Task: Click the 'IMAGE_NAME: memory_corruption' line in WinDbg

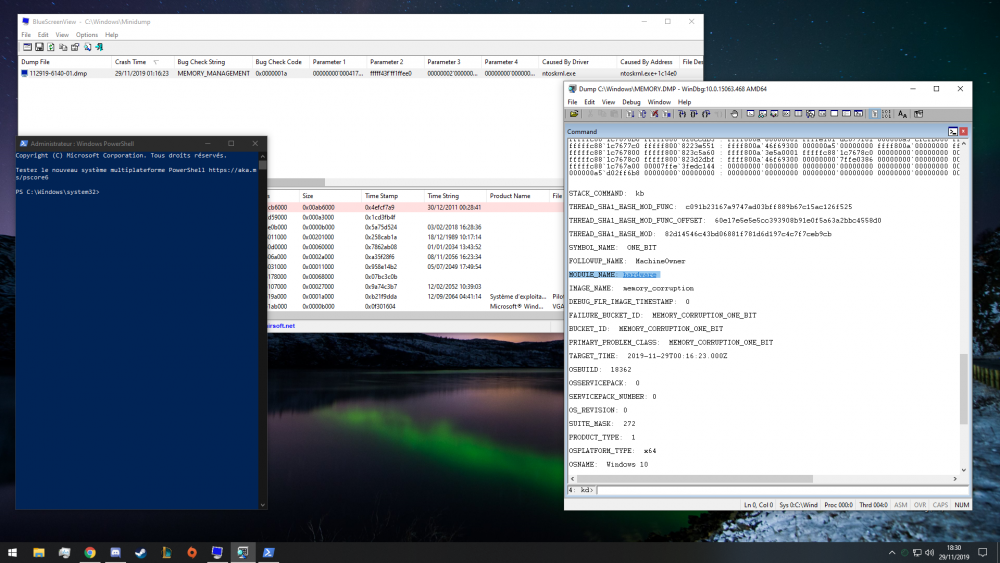Action: coord(631,288)
